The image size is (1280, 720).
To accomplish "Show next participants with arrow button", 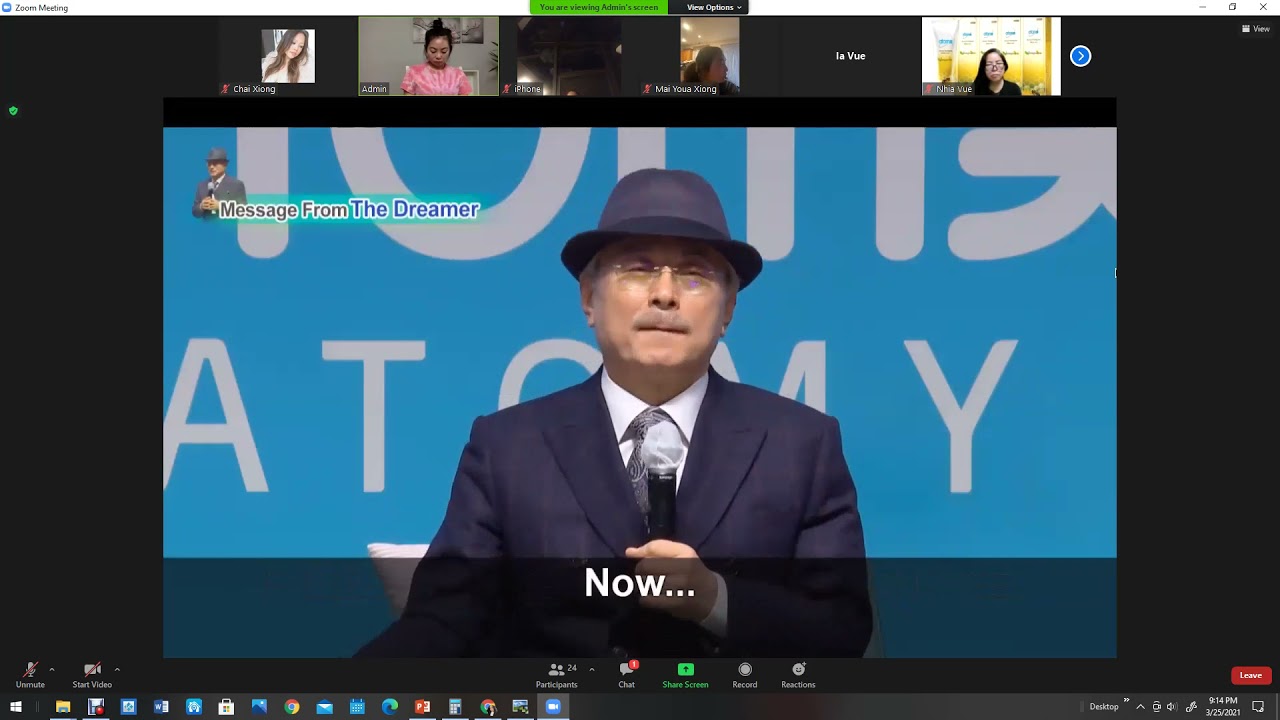I will pos(1080,56).
